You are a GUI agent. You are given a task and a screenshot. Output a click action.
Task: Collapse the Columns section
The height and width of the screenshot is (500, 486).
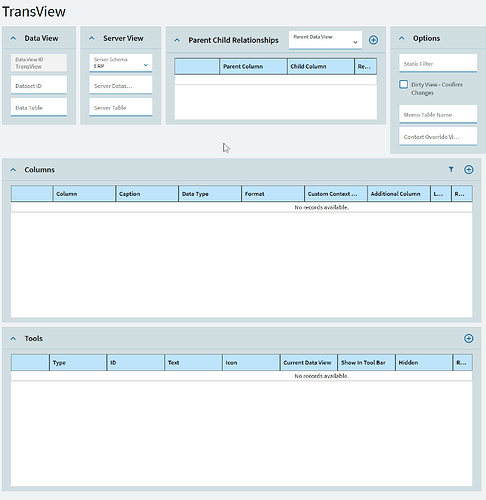click(13, 170)
